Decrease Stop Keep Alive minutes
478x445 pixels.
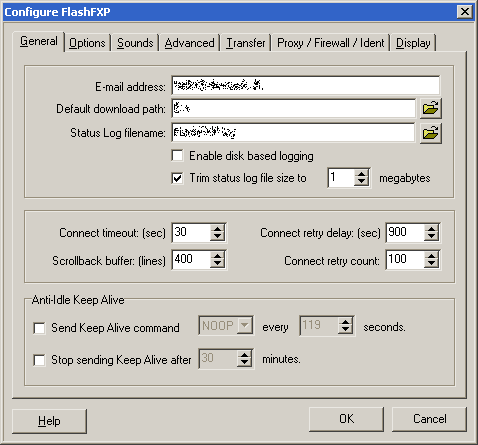coord(245,363)
